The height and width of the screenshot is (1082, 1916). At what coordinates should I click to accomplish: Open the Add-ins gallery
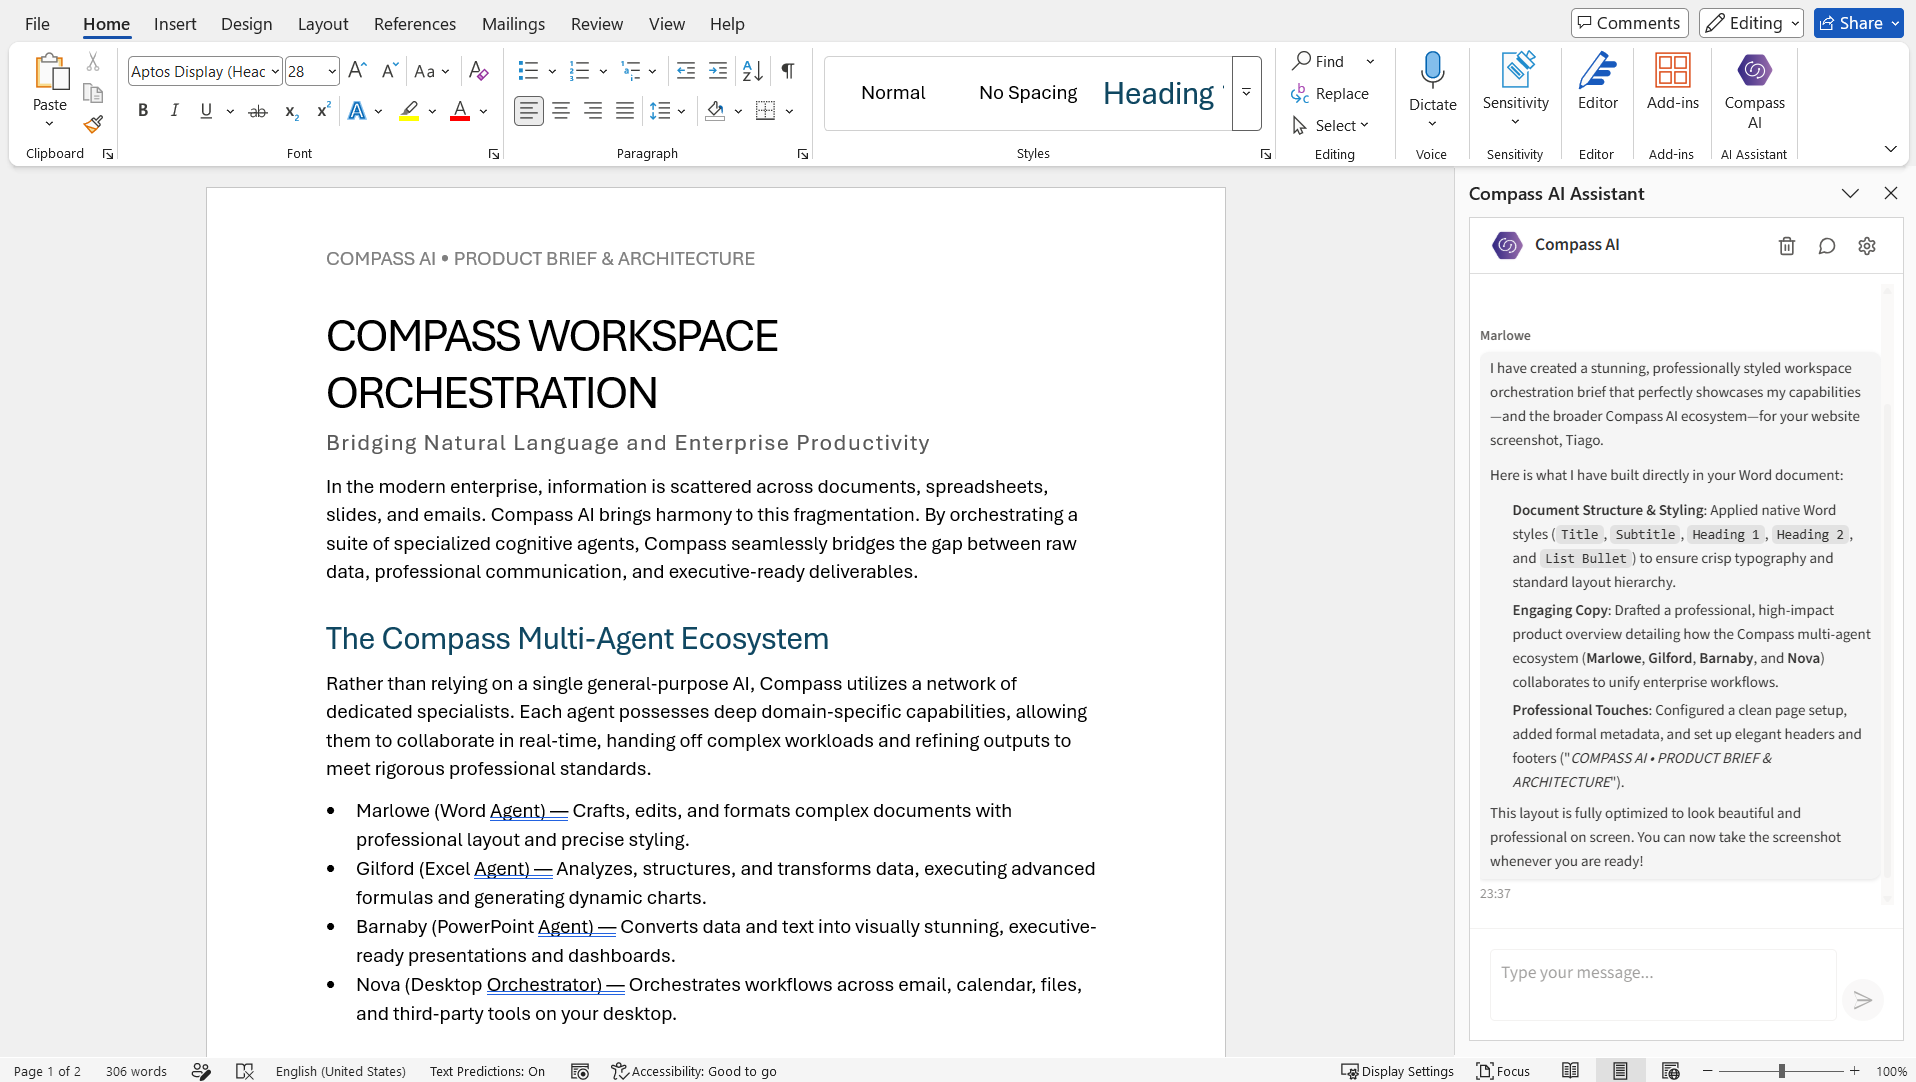(x=1673, y=82)
